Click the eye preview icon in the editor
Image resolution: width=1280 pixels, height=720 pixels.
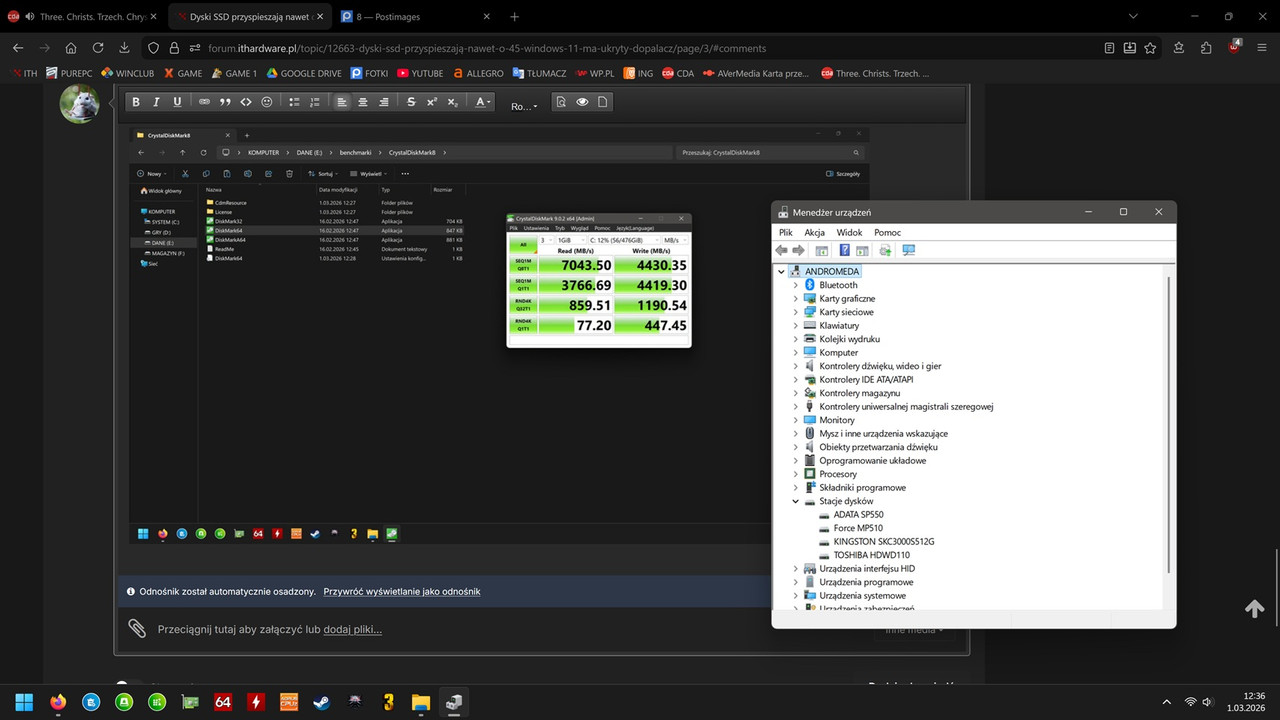582,102
